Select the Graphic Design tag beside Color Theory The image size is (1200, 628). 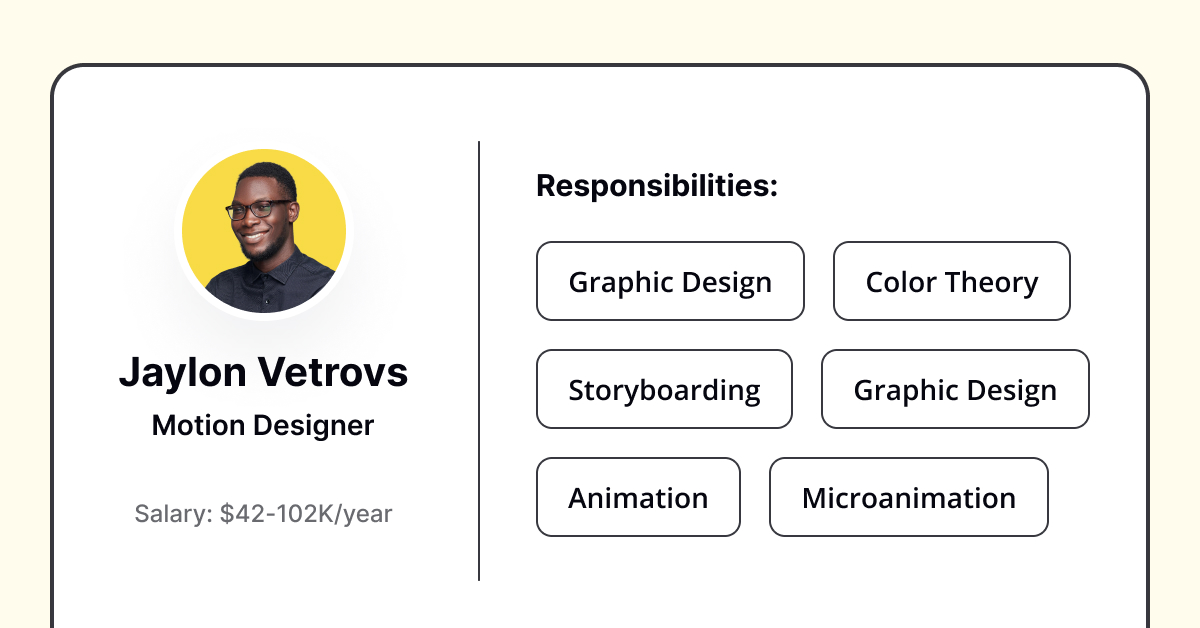(670, 281)
